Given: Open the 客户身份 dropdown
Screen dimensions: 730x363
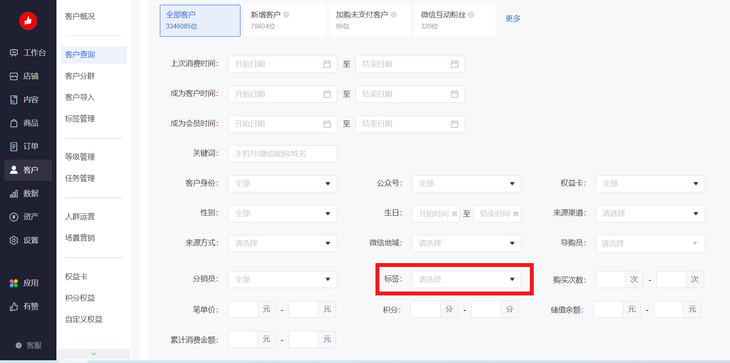Looking at the screenshot, I should [283, 184].
